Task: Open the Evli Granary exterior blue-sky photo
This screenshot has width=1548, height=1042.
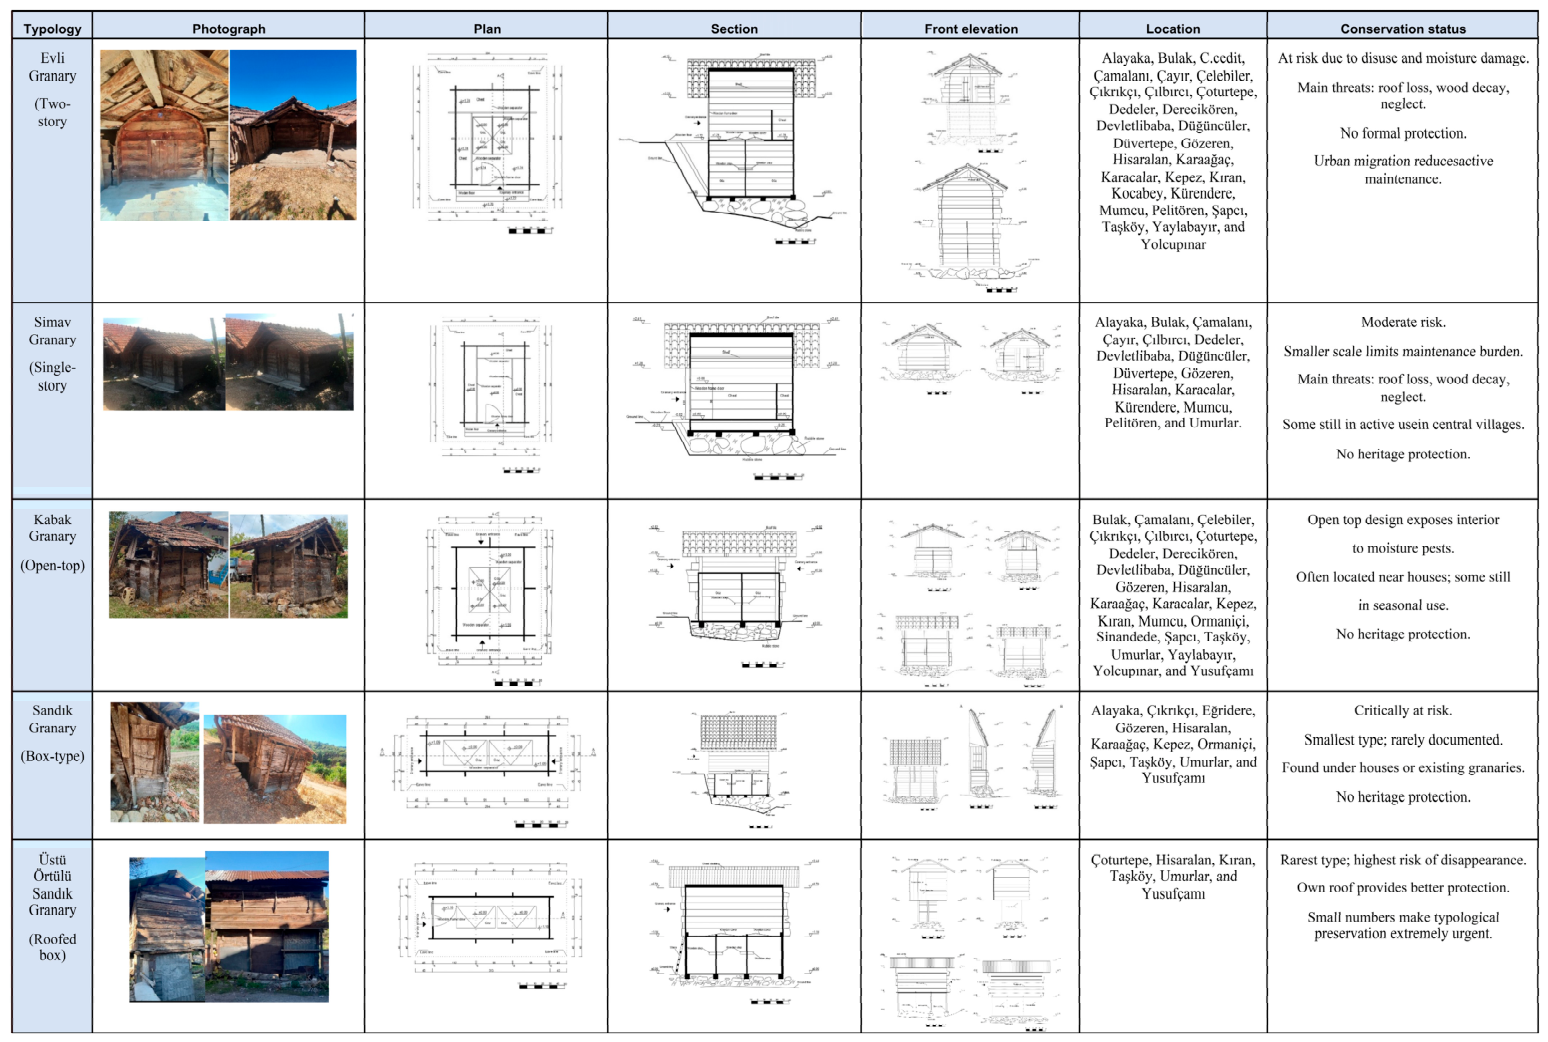Action: [293, 135]
